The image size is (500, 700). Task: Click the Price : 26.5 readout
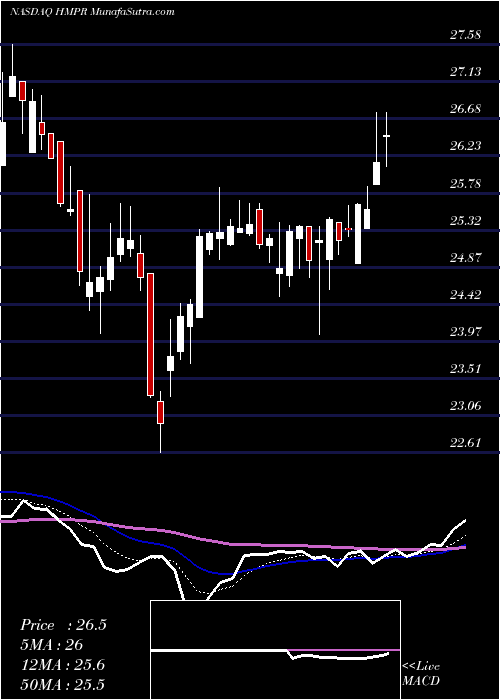coord(63,625)
